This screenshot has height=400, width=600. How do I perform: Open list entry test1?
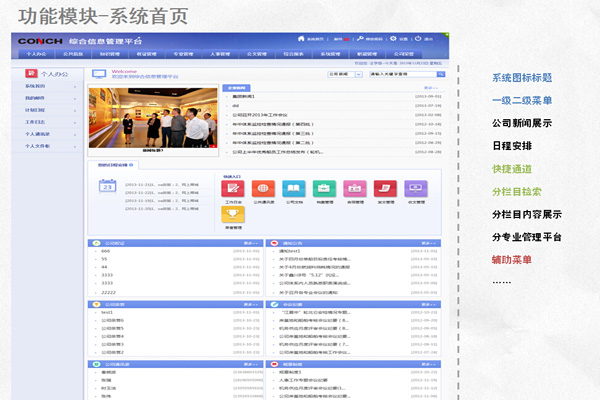pos(107,312)
